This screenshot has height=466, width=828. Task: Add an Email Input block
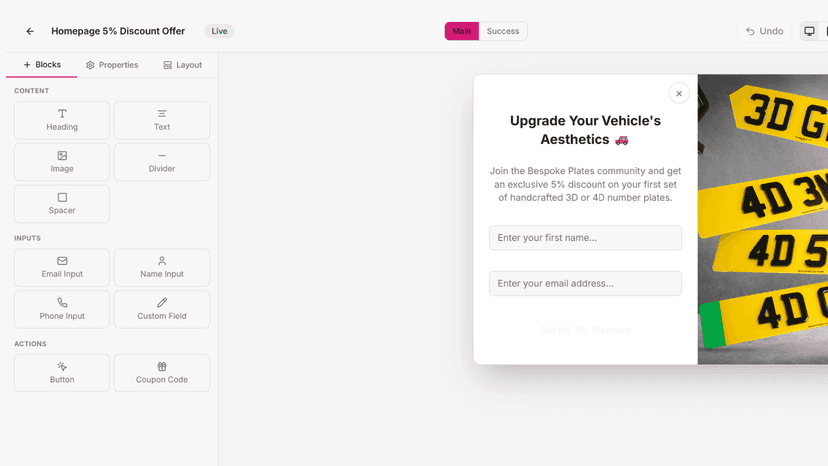click(62, 268)
